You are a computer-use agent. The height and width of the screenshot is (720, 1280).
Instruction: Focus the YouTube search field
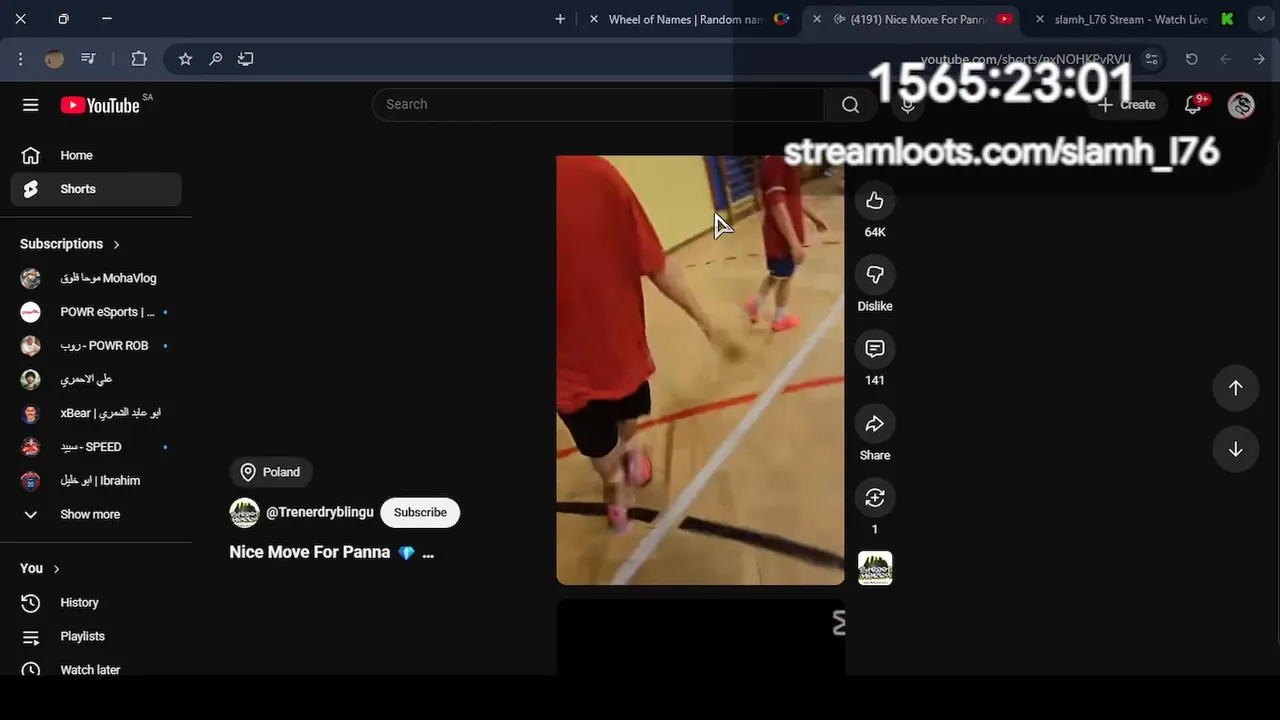(598, 104)
